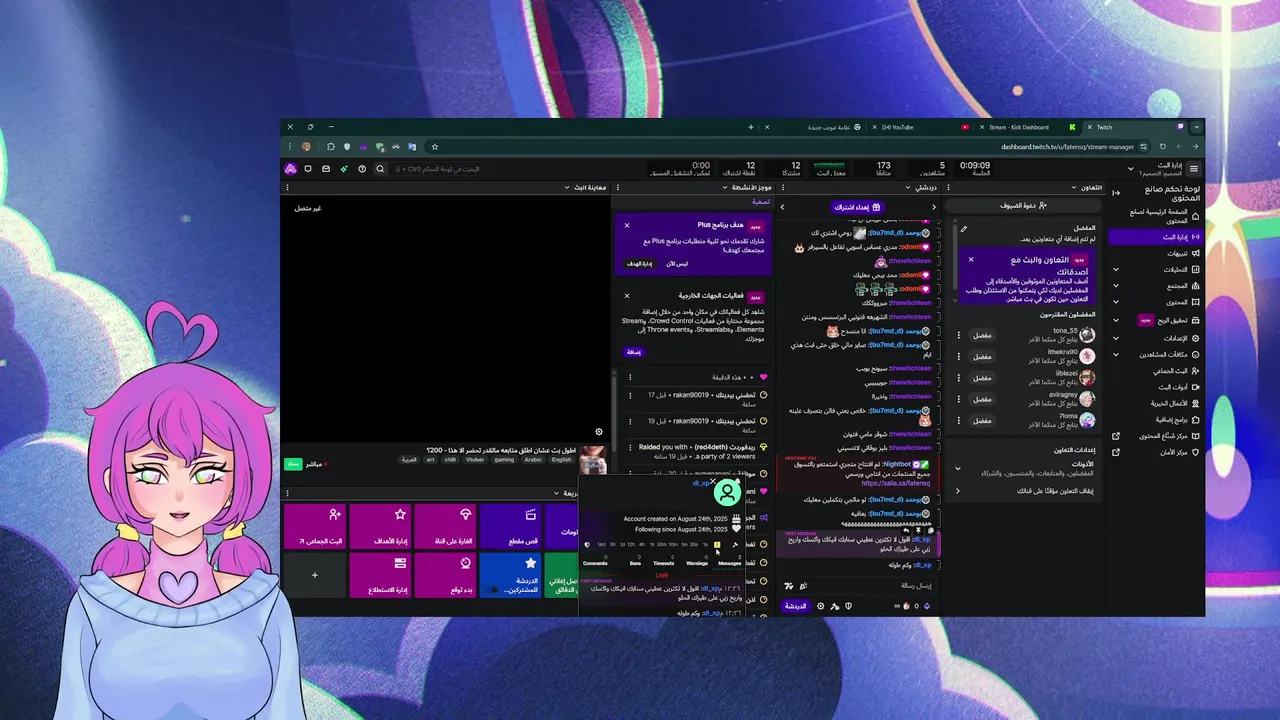Open the dashboard hamburger menu

pos(1193,168)
